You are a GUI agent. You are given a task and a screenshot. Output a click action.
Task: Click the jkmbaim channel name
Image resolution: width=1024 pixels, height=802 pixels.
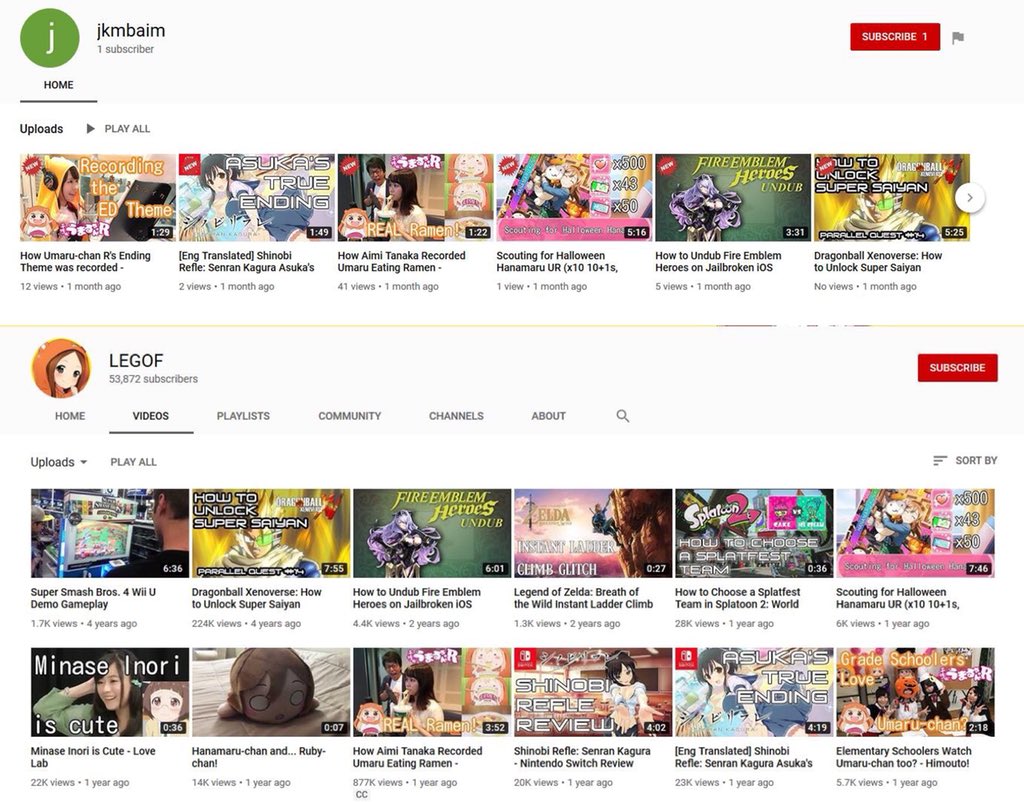click(x=131, y=30)
